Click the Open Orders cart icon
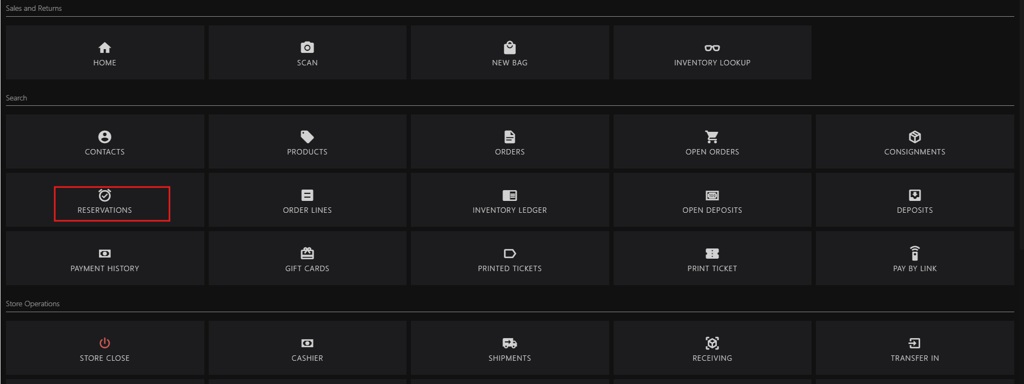Image resolution: width=1024 pixels, height=384 pixels. coord(712,136)
